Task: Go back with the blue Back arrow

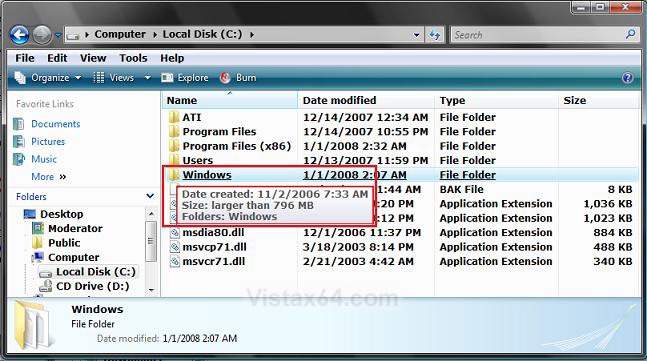Action: 19,35
